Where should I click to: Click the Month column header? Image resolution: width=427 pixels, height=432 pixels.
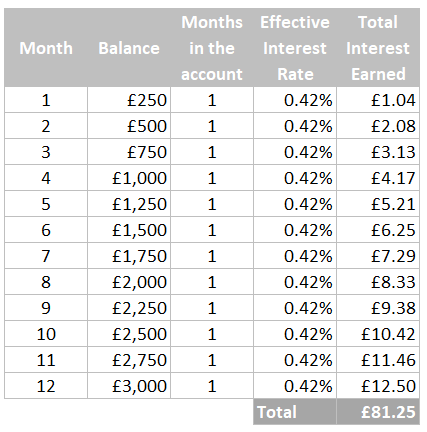[x=46, y=48]
